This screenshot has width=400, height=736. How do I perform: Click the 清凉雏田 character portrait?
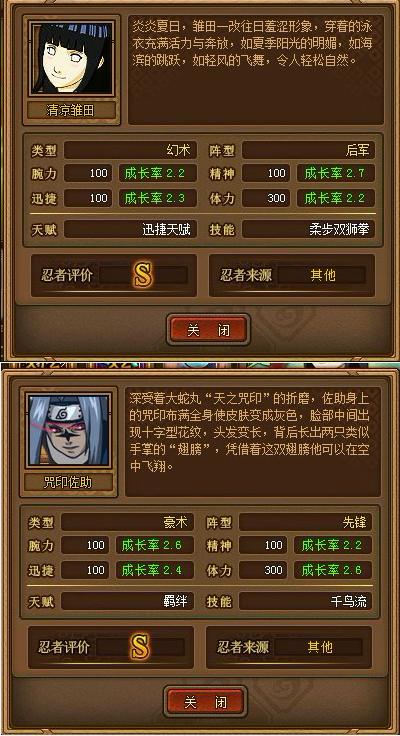[72, 58]
